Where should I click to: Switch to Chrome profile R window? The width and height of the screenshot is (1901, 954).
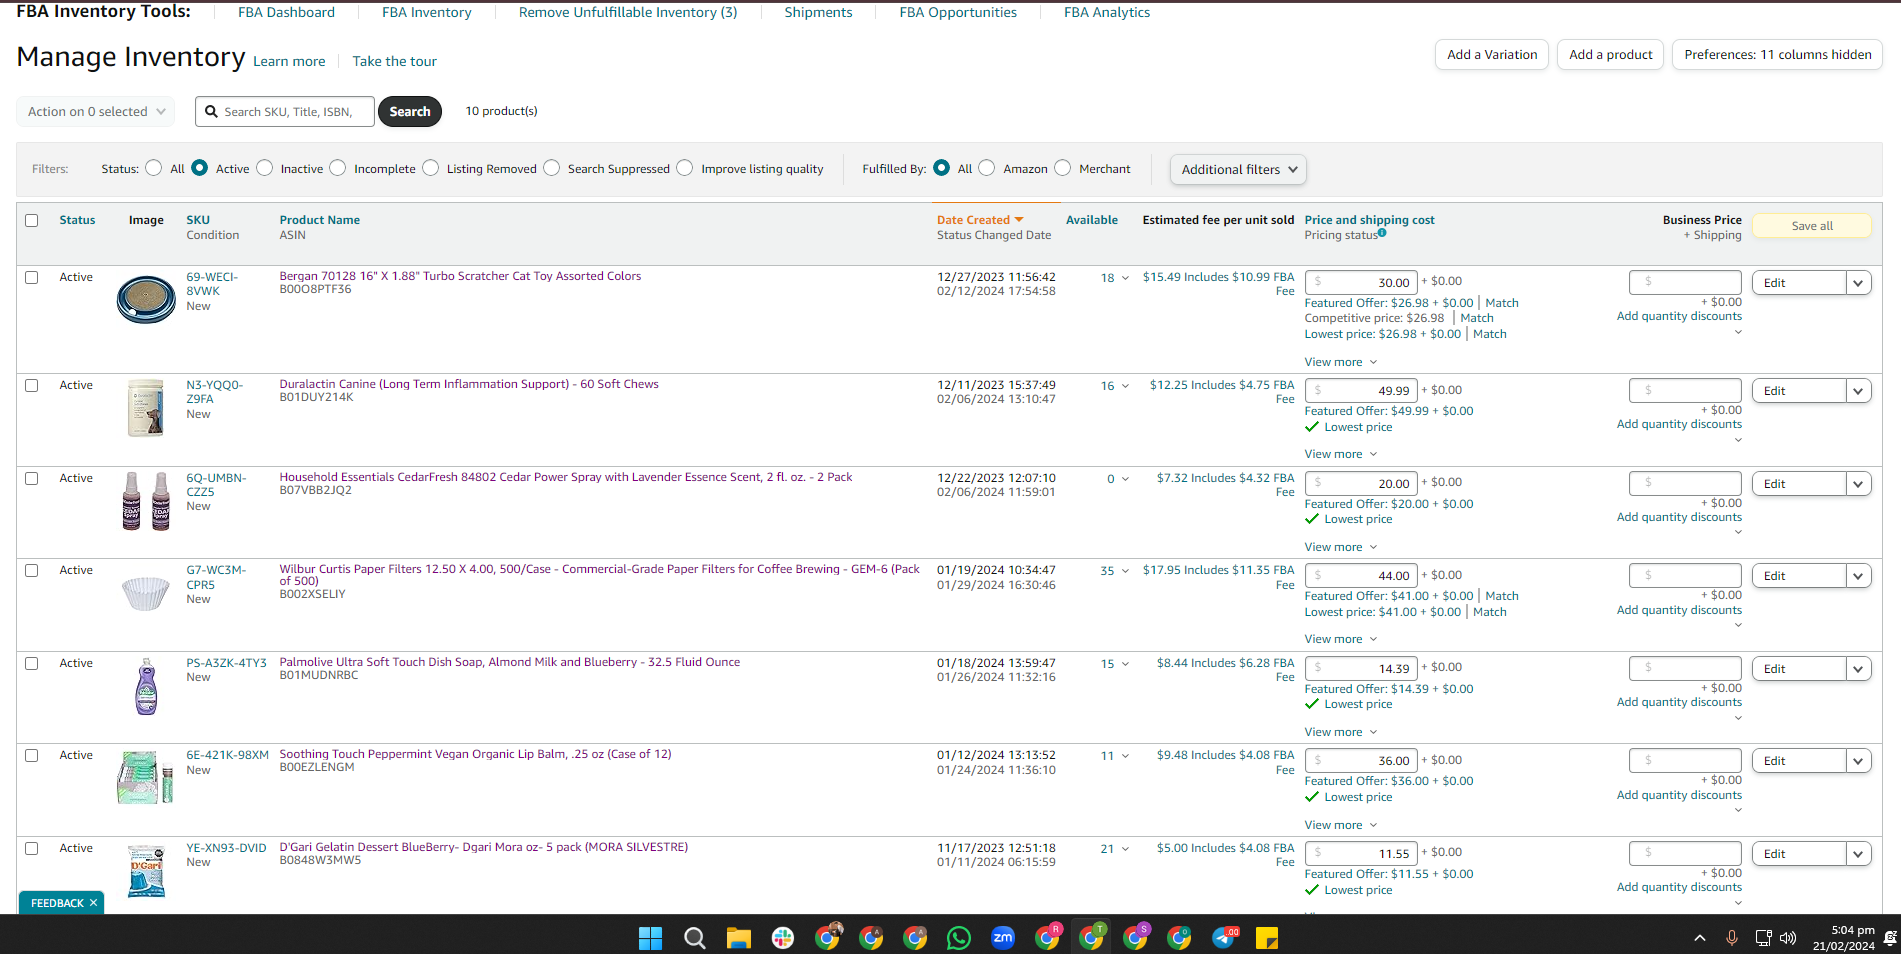[x=1047, y=937]
